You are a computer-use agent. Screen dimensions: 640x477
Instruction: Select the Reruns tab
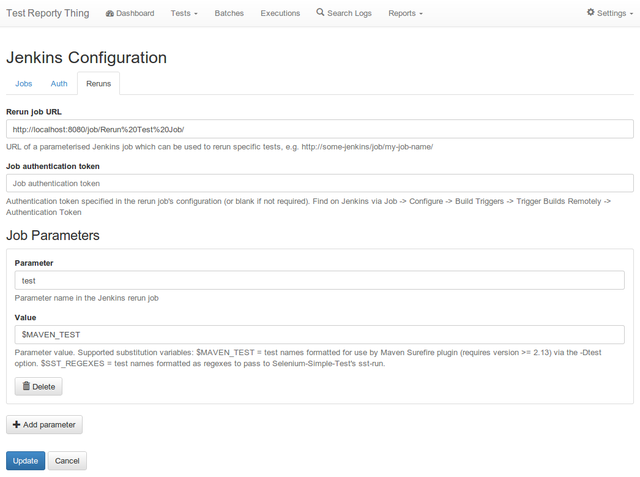point(98,84)
